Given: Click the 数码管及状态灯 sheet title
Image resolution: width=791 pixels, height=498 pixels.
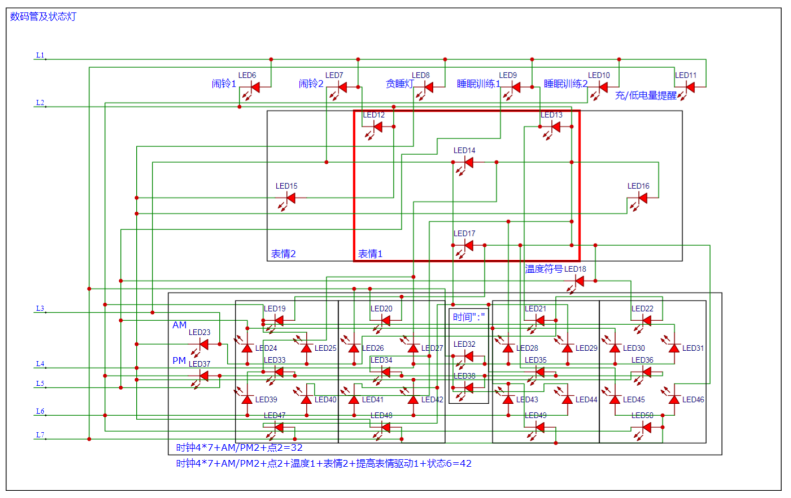Looking at the screenshot, I should tap(43, 17).
